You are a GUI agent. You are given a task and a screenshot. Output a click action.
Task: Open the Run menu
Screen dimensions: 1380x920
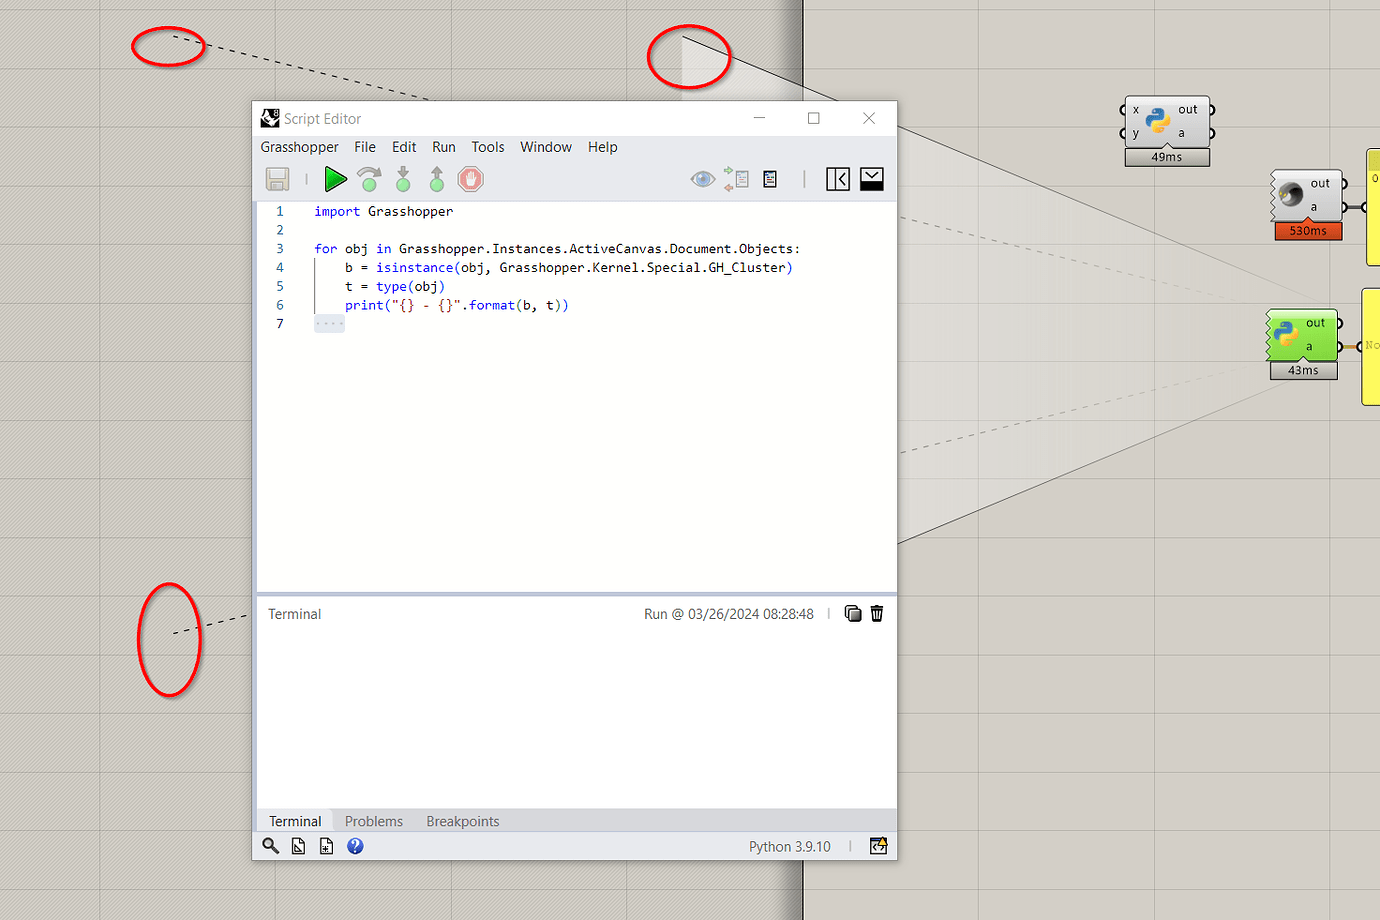[443, 147]
